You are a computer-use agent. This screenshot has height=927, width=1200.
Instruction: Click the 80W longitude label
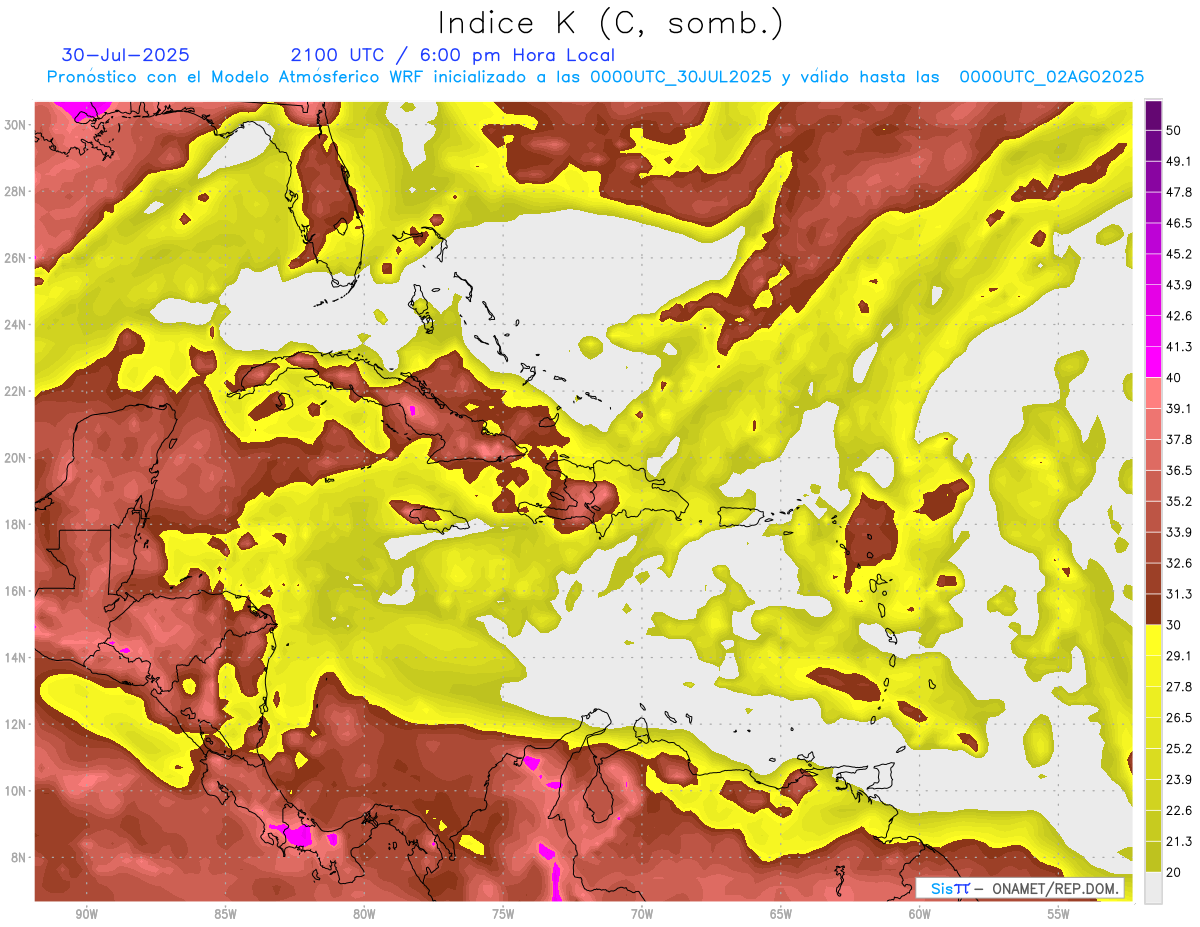tap(364, 914)
